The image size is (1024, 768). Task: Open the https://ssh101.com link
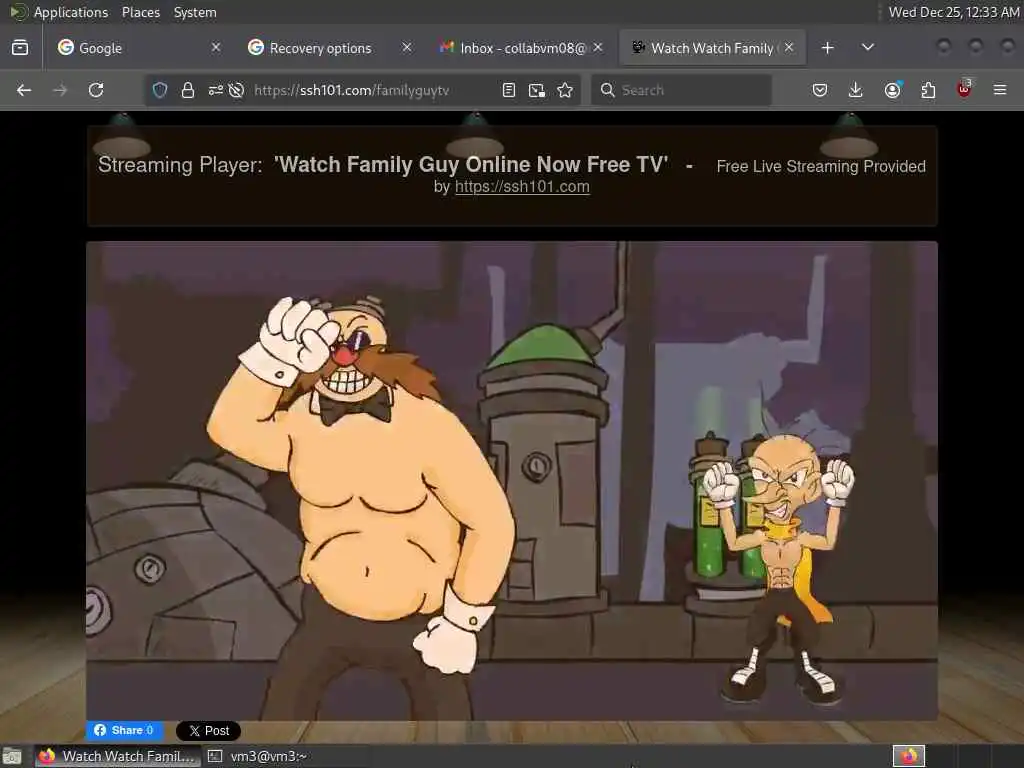522,187
